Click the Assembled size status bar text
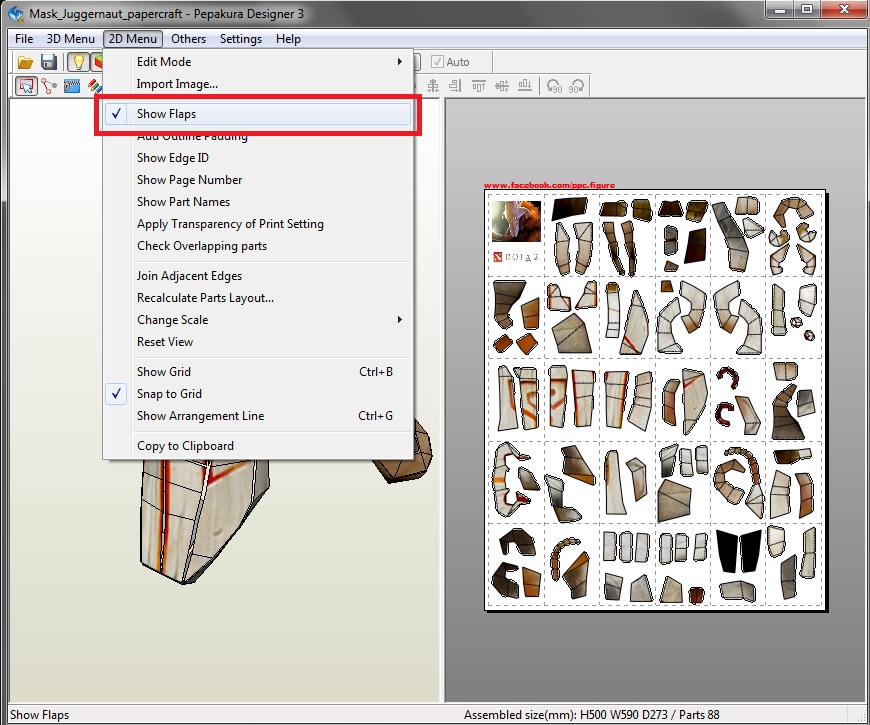Image resolution: width=870 pixels, height=725 pixels. tap(591, 714)
